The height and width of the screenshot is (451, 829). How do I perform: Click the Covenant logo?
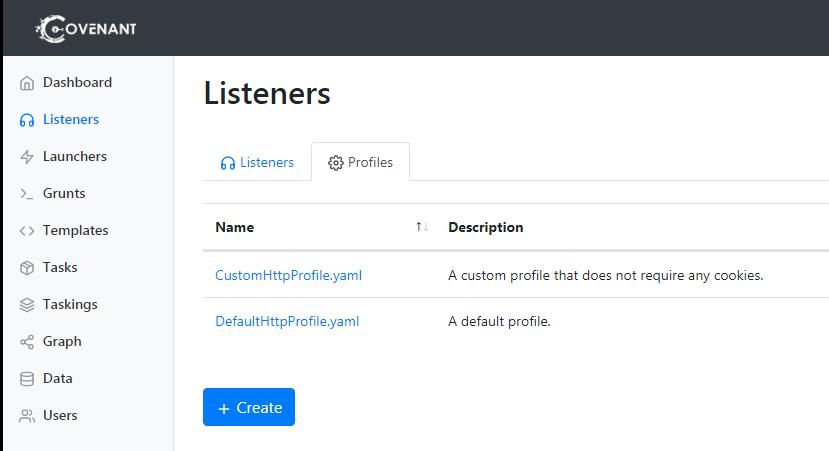point(86,29)
